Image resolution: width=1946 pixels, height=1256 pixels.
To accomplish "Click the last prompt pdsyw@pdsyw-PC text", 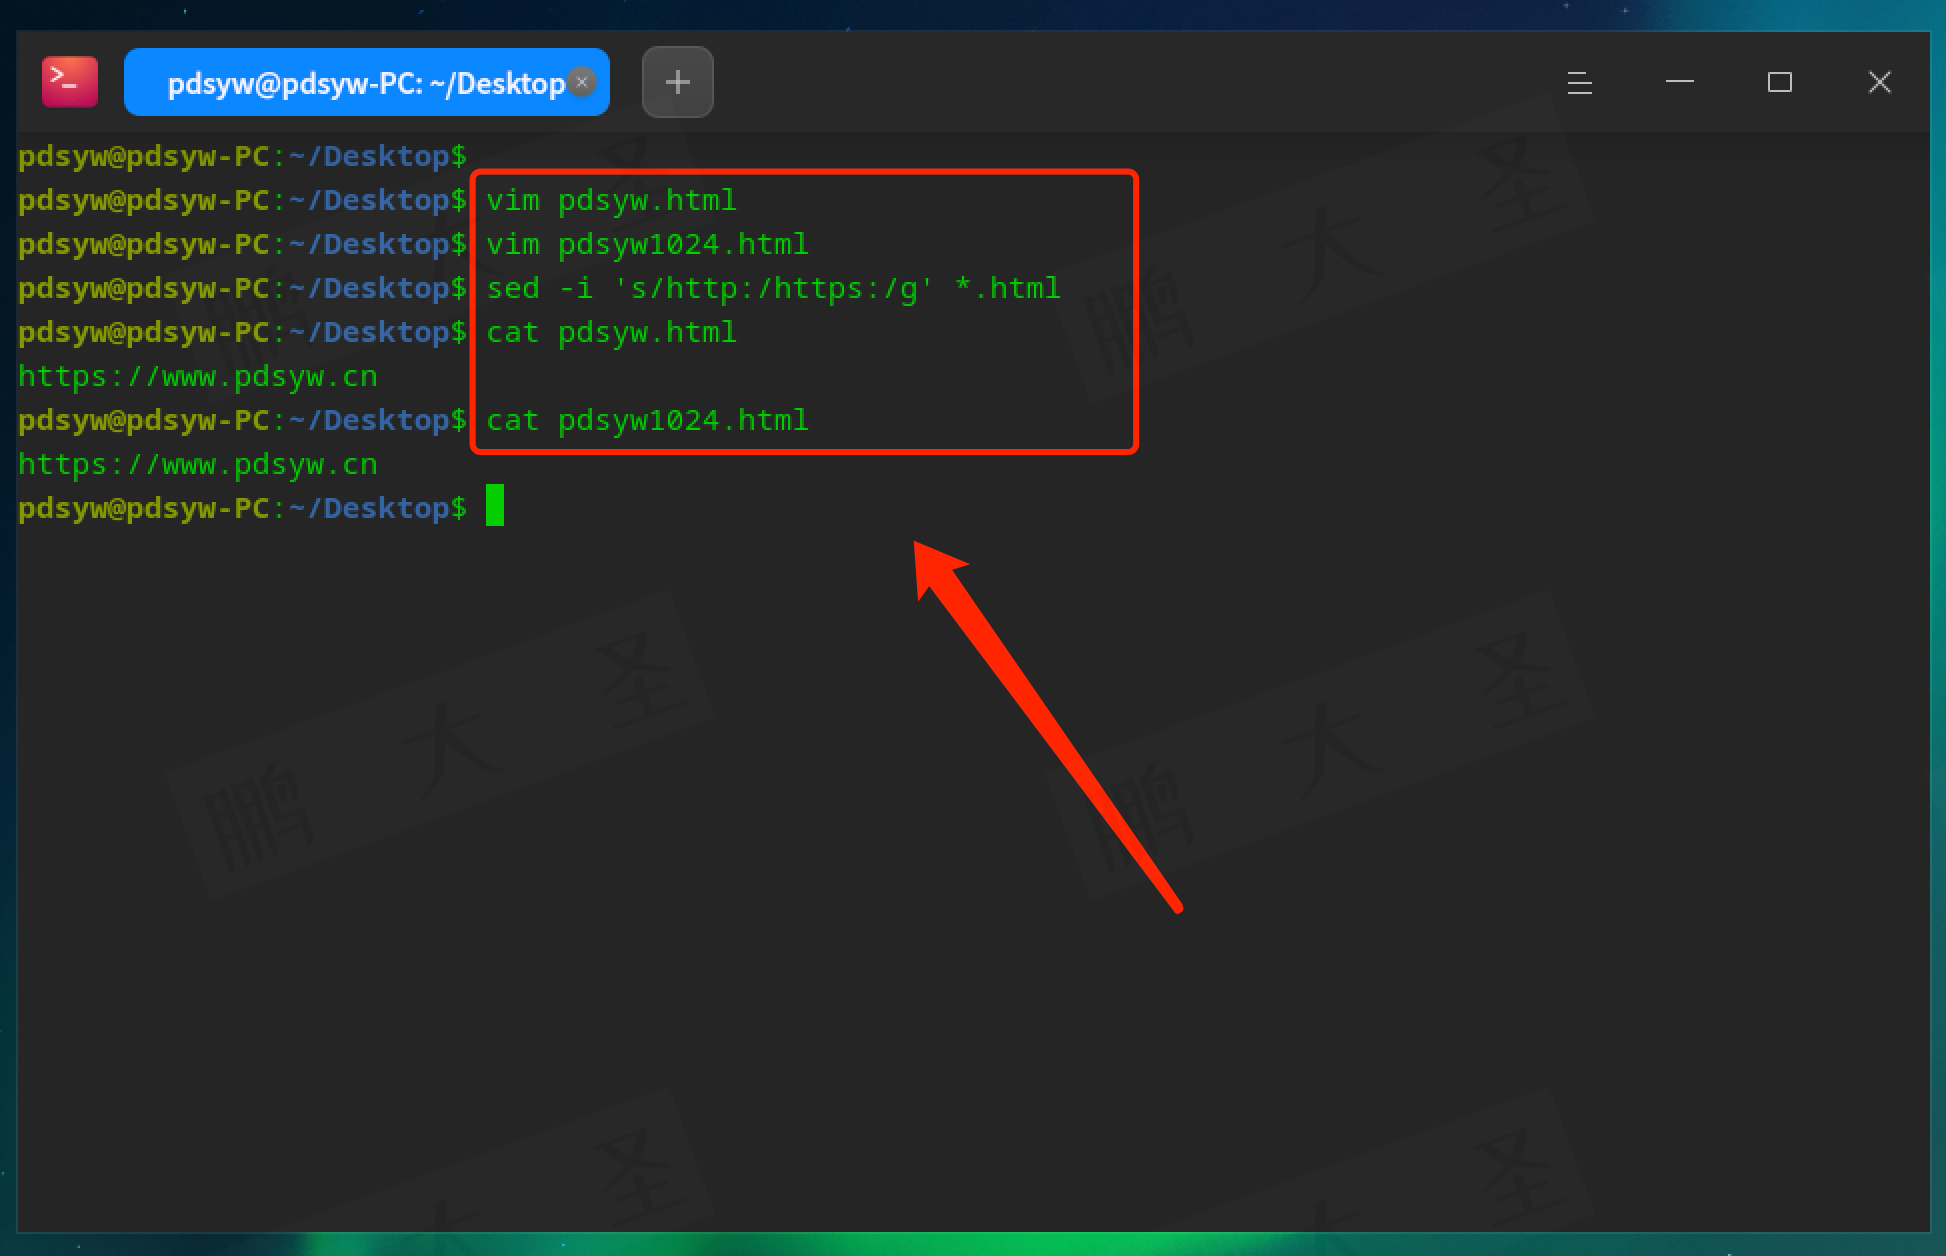I will coord(144,509).
